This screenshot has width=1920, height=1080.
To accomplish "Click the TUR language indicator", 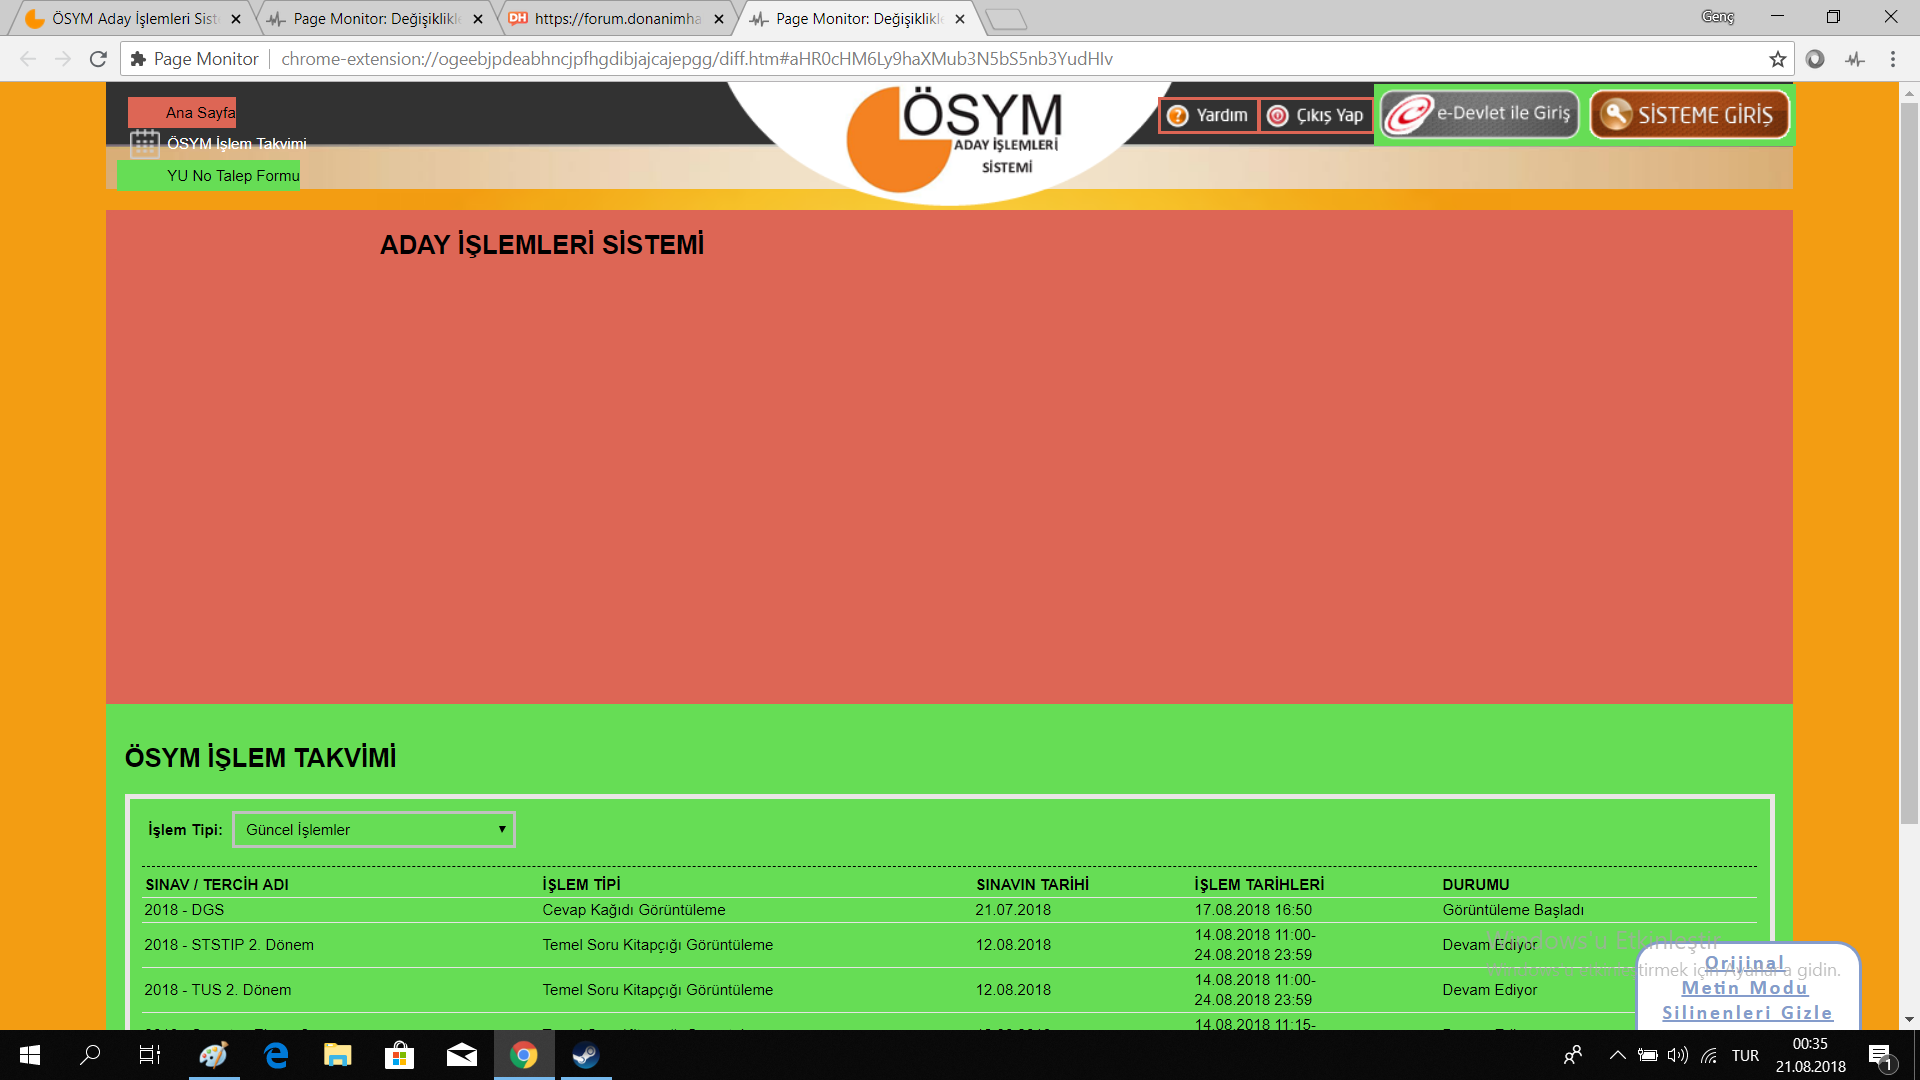I will click(1745, 1055).
